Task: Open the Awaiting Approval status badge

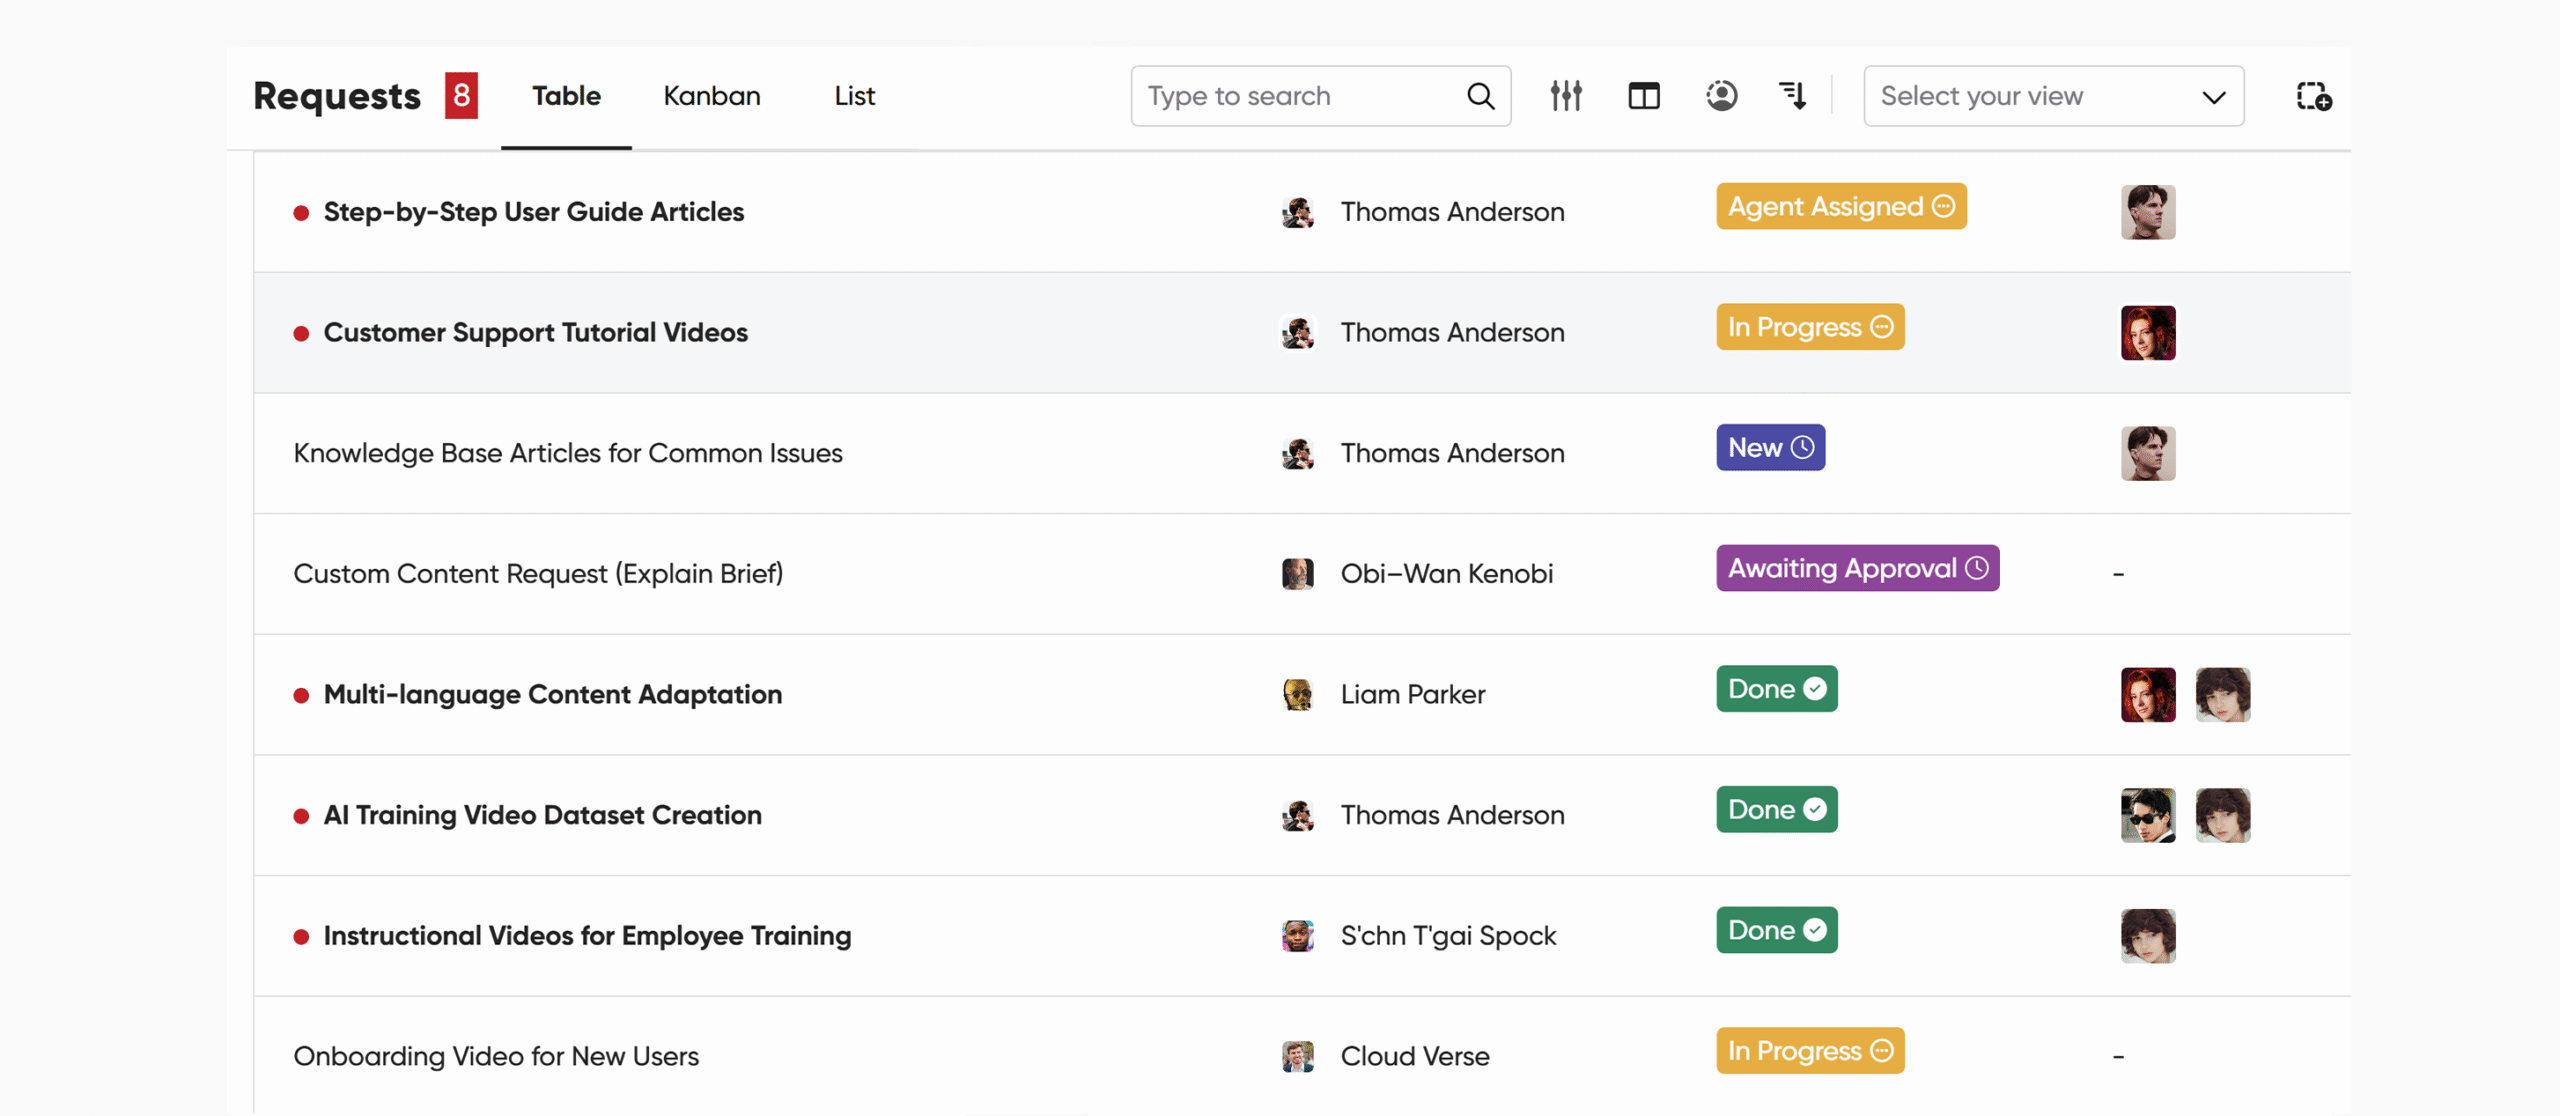Action: click(x=1857, y=569)
